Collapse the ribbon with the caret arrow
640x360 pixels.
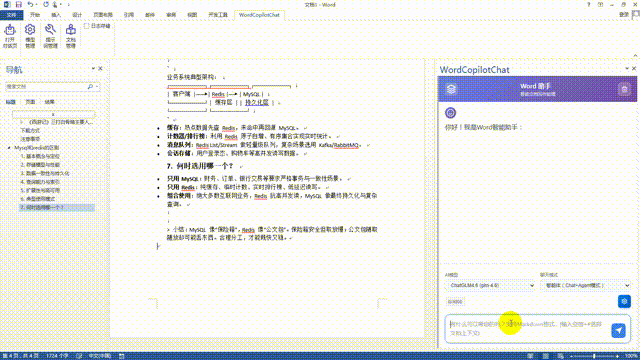coord(635,56)
